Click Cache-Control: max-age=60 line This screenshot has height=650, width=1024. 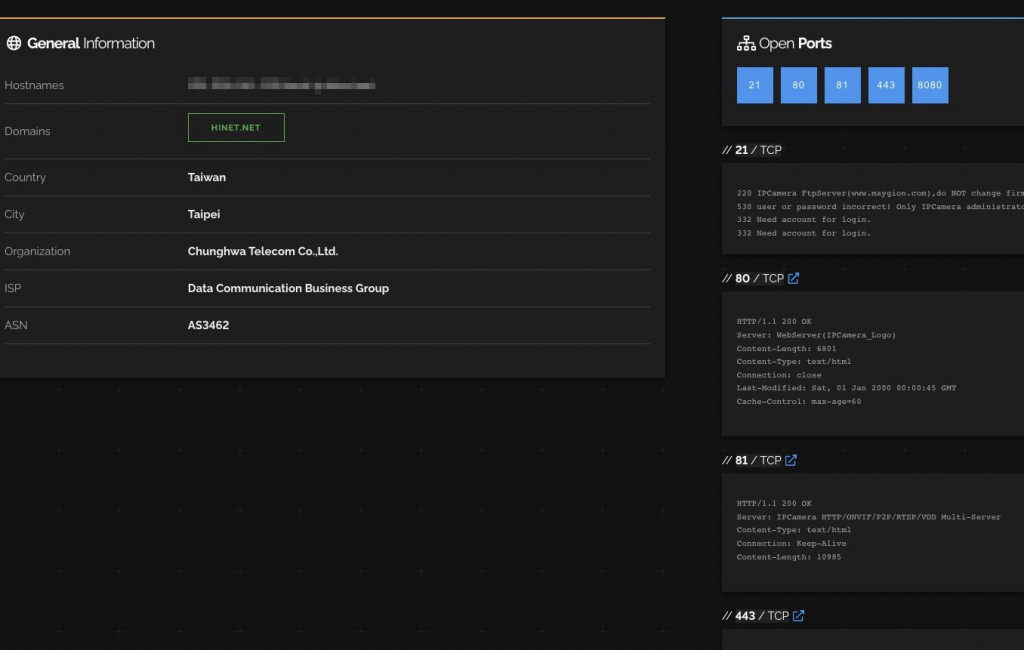tap(799, 402)
